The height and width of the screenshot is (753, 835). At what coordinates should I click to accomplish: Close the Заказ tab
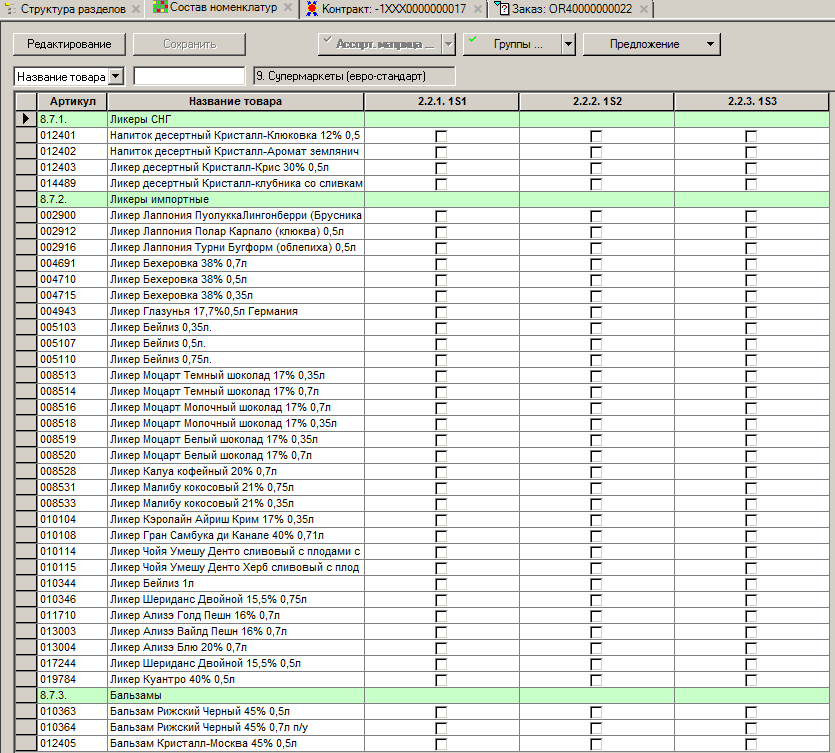[643, 9]
